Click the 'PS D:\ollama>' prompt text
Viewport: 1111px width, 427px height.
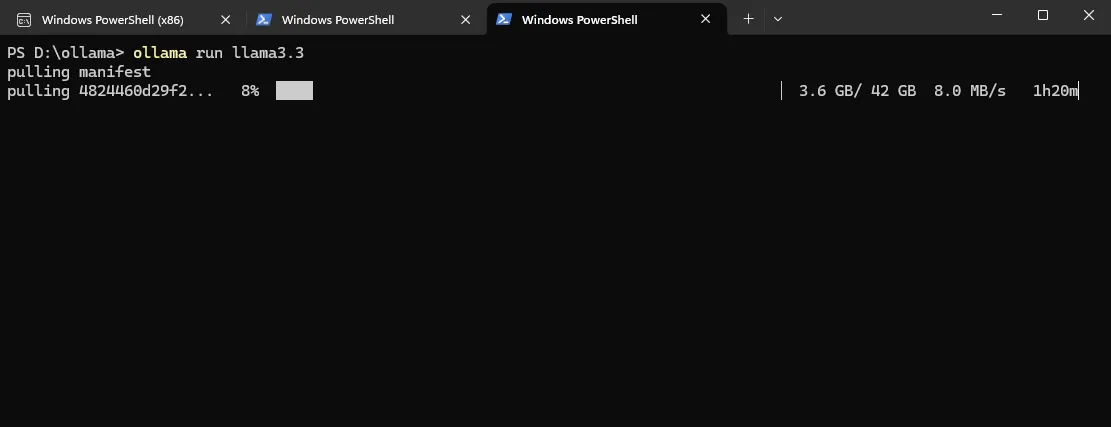point(66,53)
